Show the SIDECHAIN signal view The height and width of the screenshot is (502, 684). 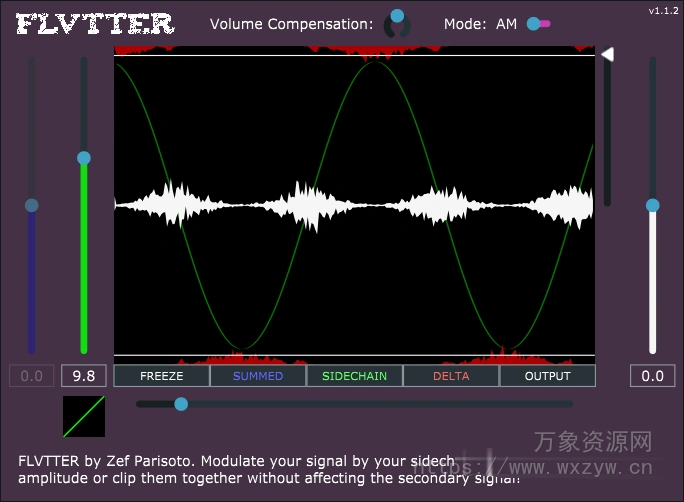click(x=354, y=376)
